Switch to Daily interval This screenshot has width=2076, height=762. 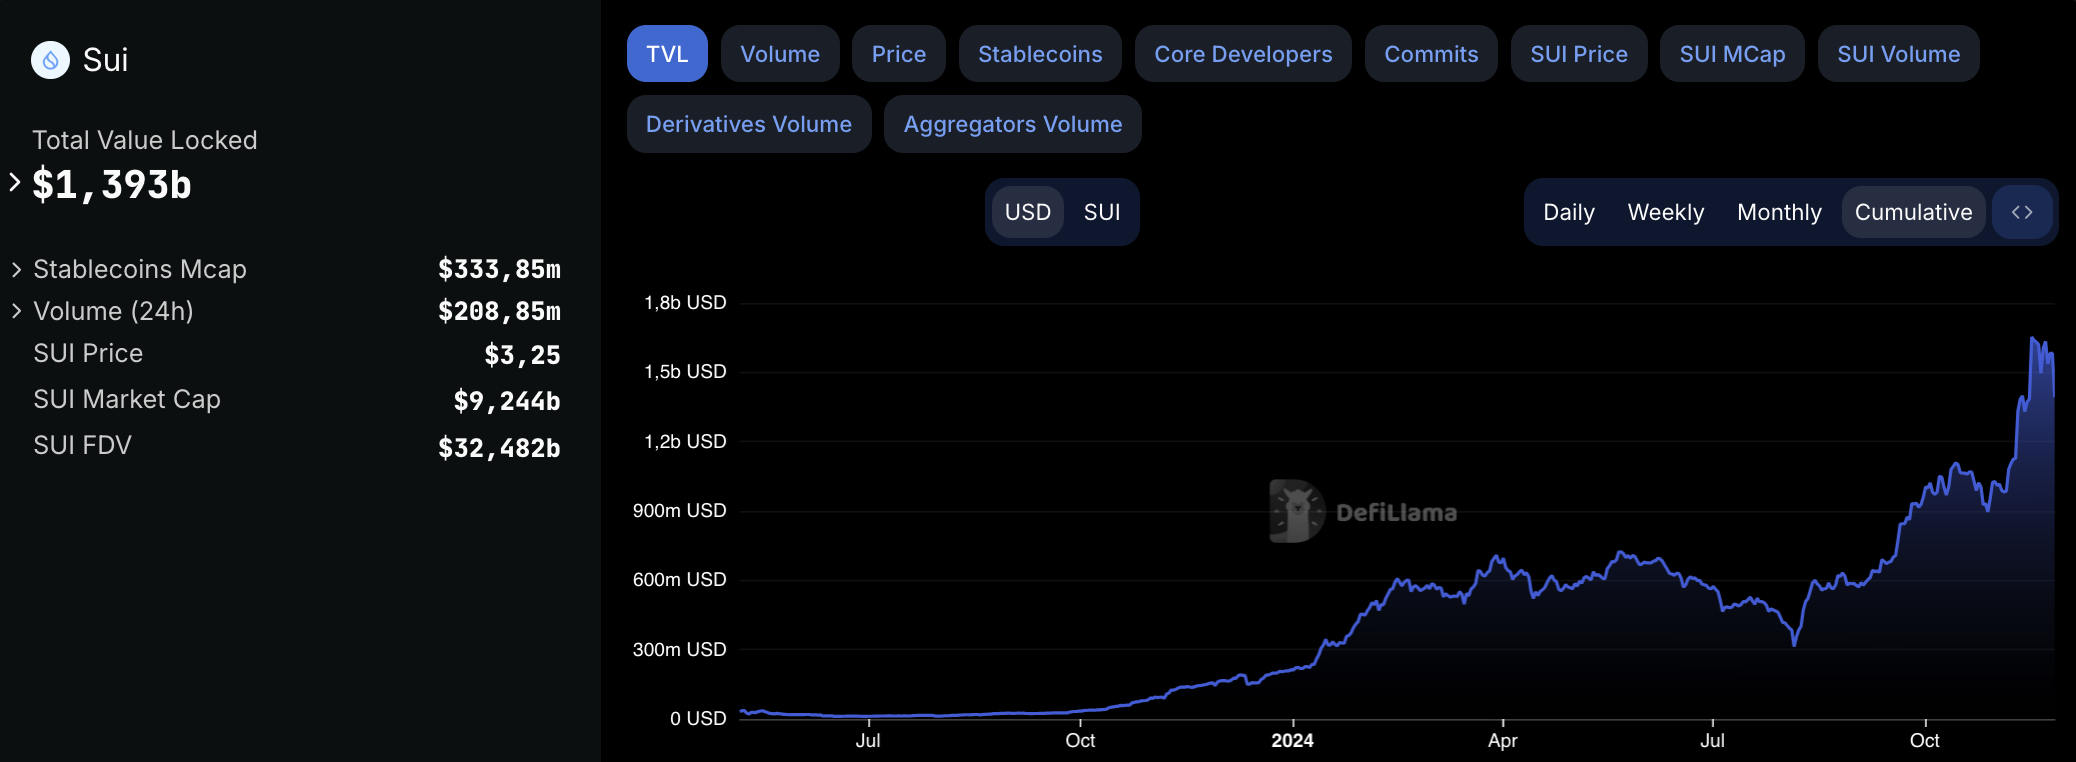[x=1568, y=212]
